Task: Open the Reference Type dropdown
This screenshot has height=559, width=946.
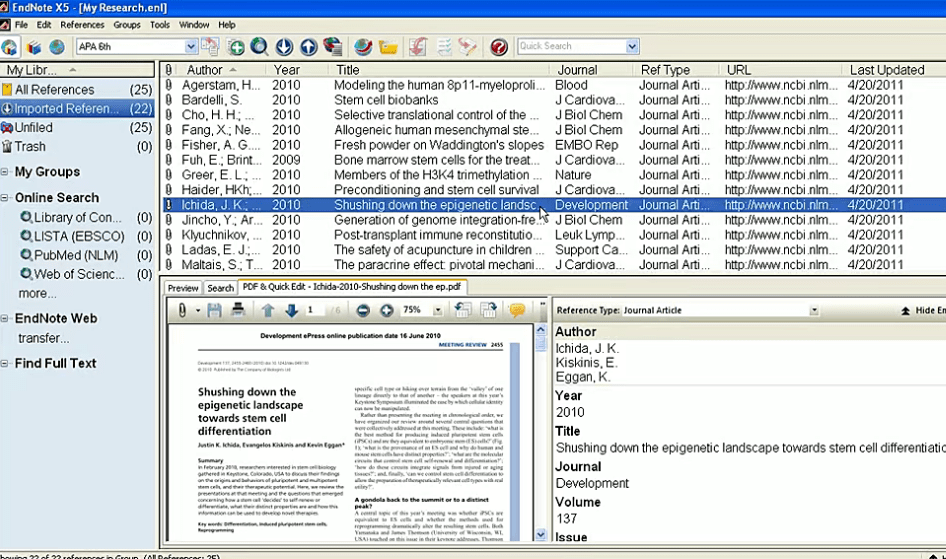Action: pos(814,311)
